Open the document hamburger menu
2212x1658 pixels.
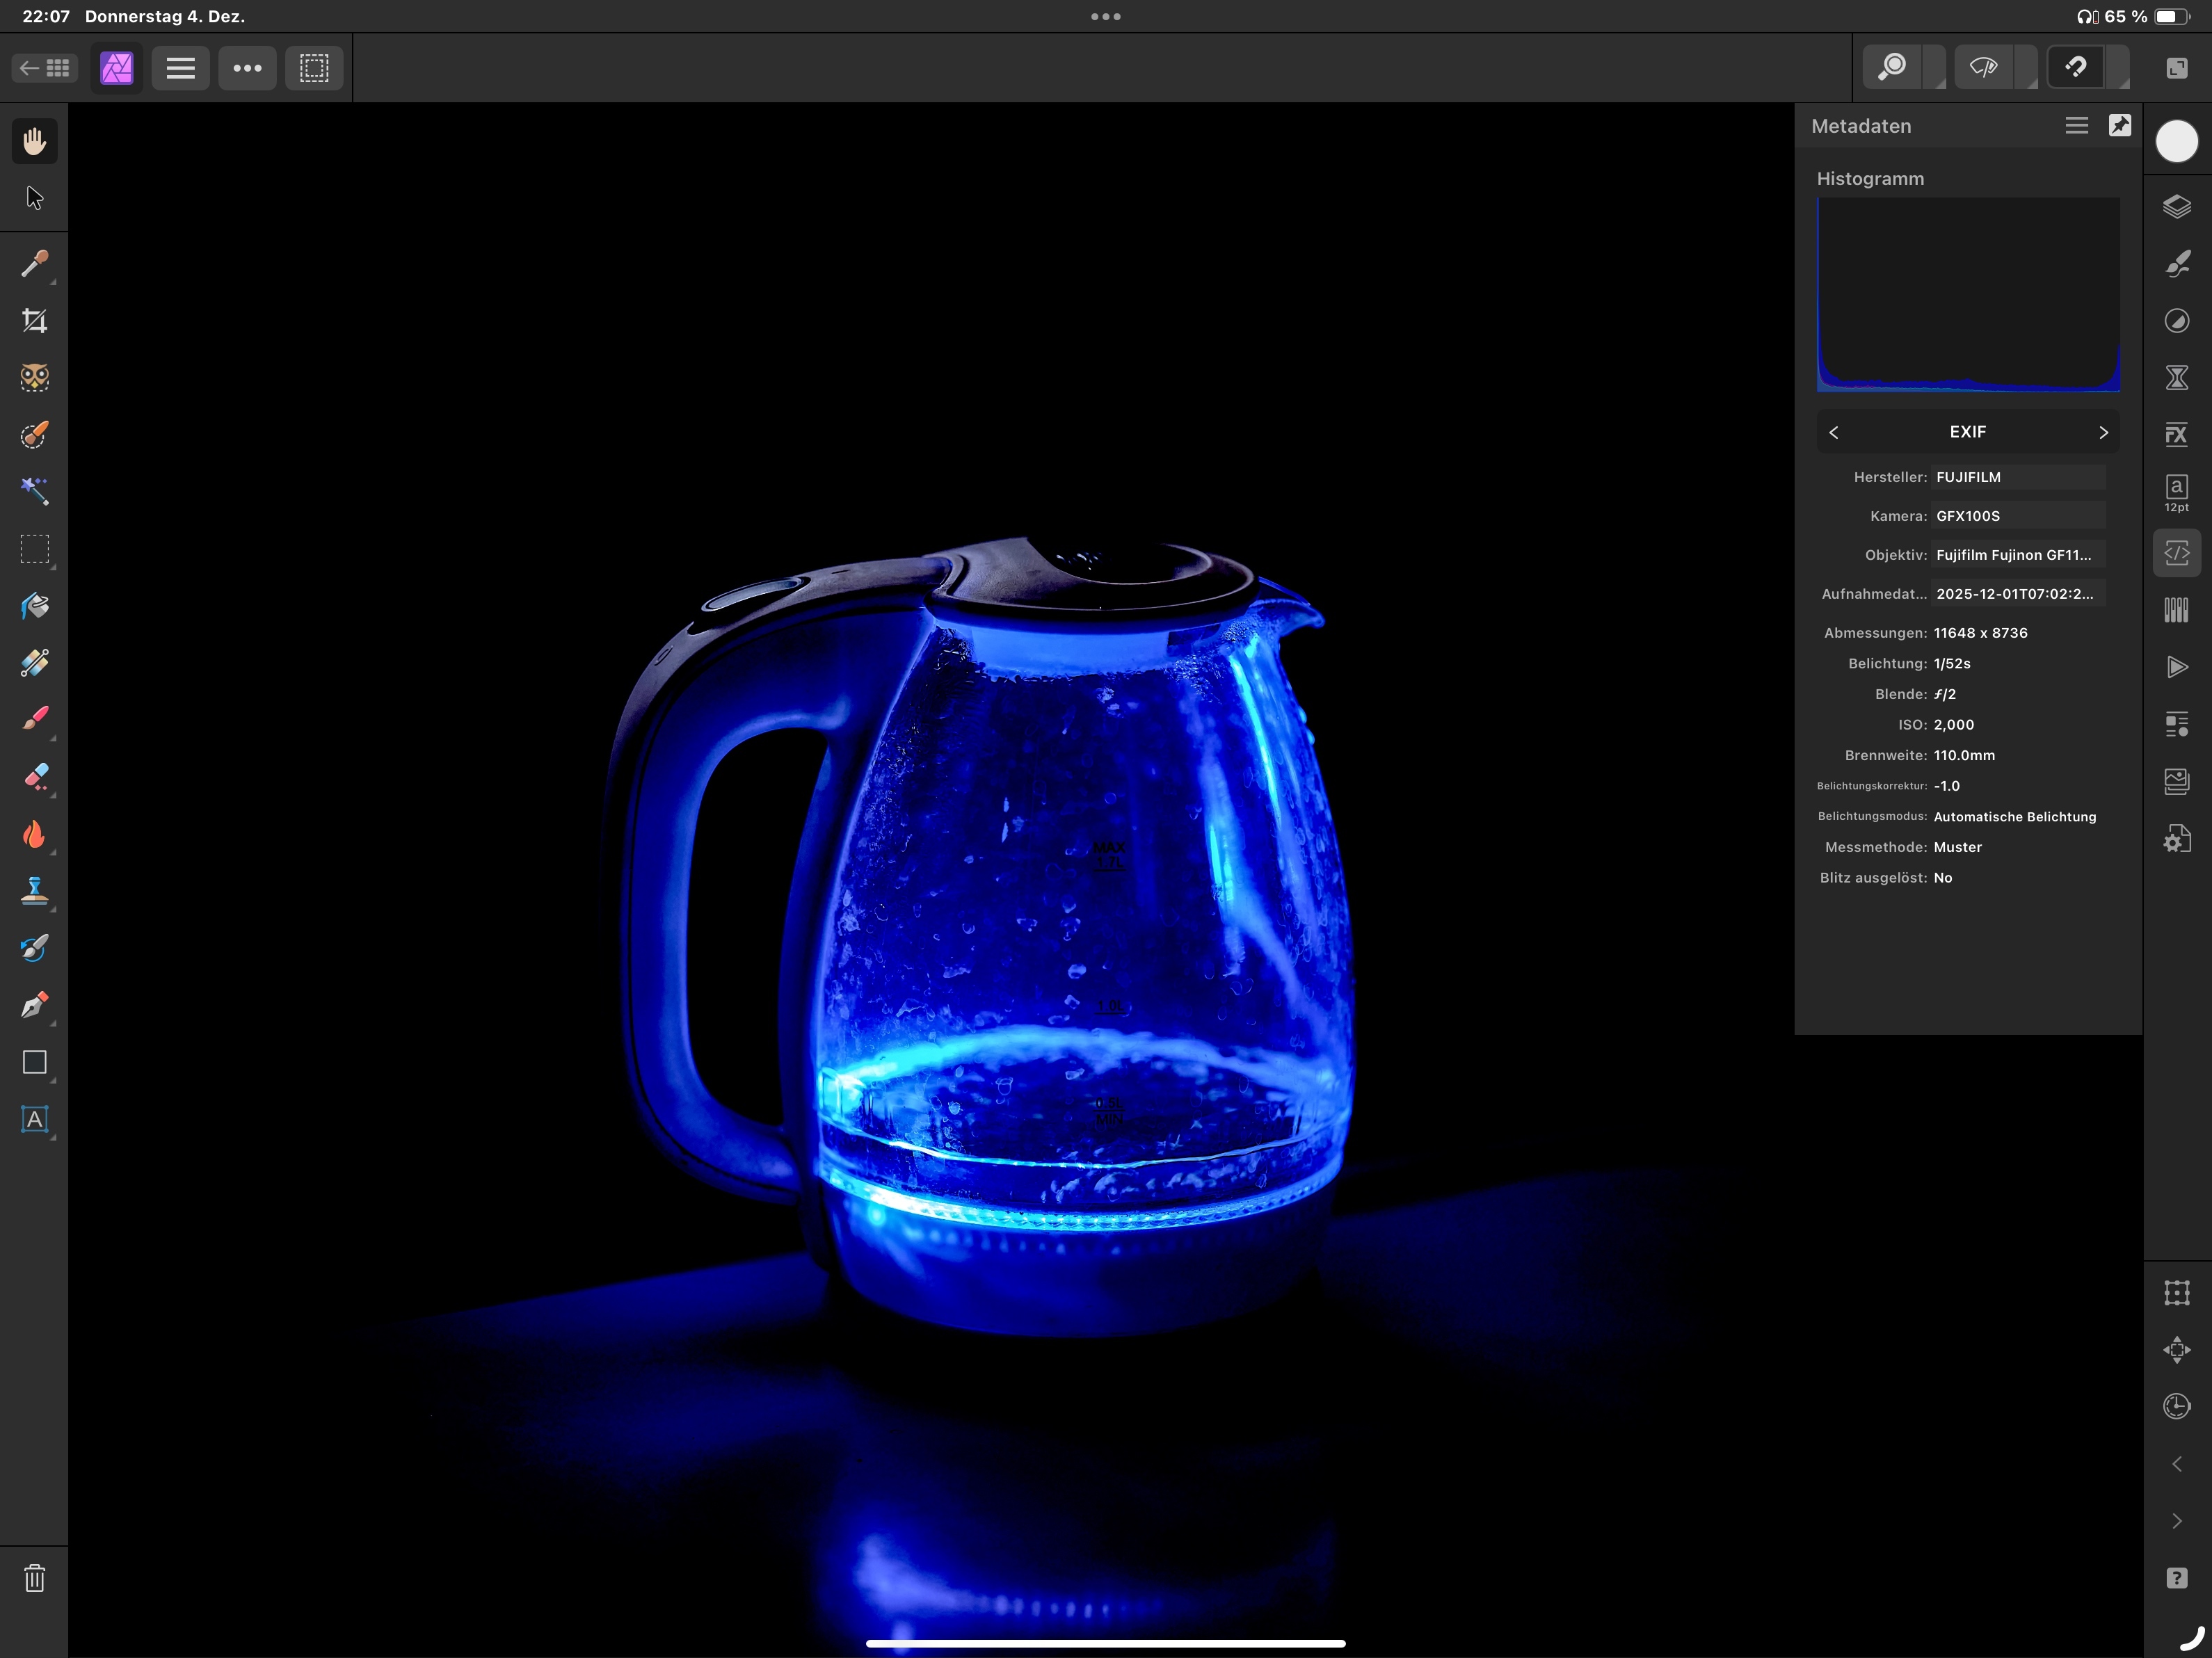tap(180, 68)
